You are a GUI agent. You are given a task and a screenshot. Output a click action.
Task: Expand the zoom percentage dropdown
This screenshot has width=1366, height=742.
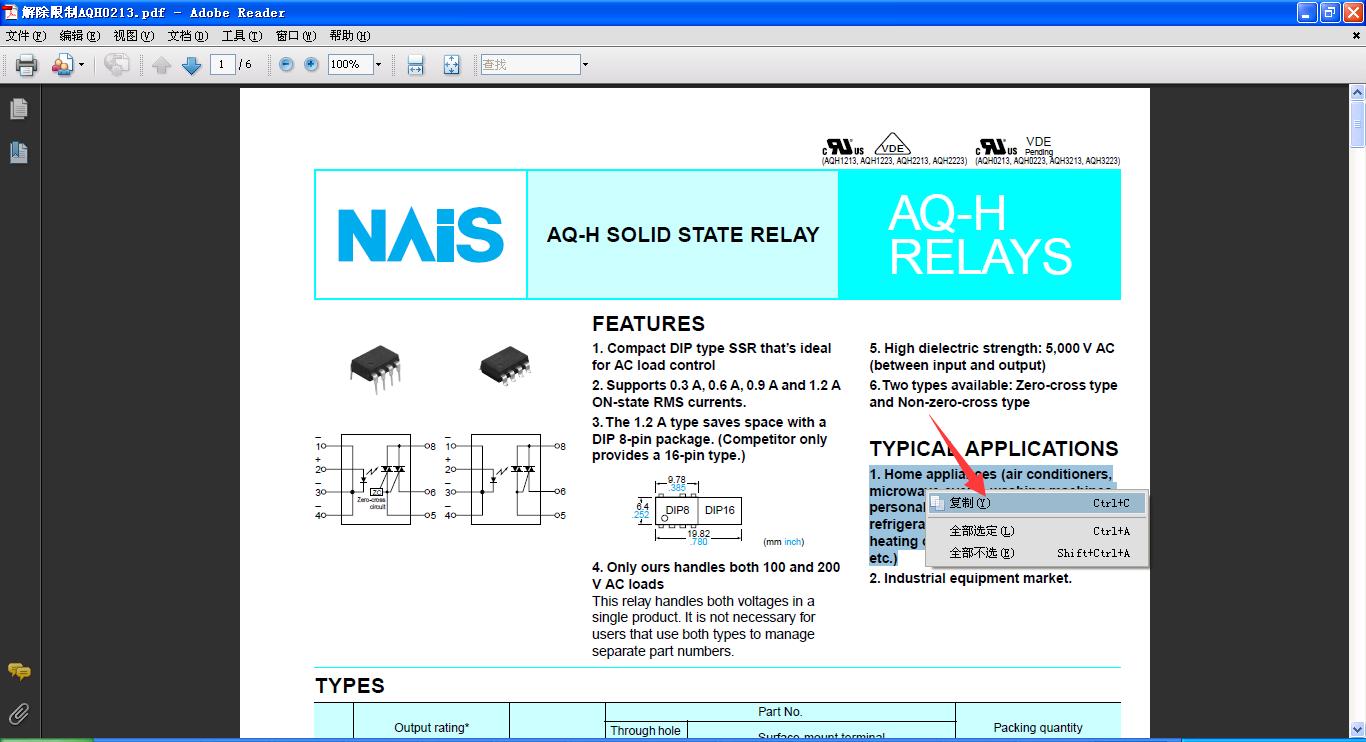tap(378, 65)
